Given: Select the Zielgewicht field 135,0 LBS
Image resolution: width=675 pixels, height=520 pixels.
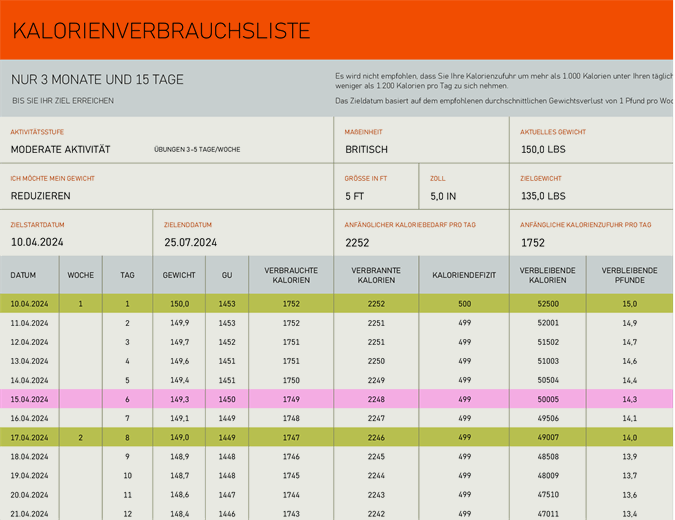Looking at the screenshot, I should [x=543, y=196].
